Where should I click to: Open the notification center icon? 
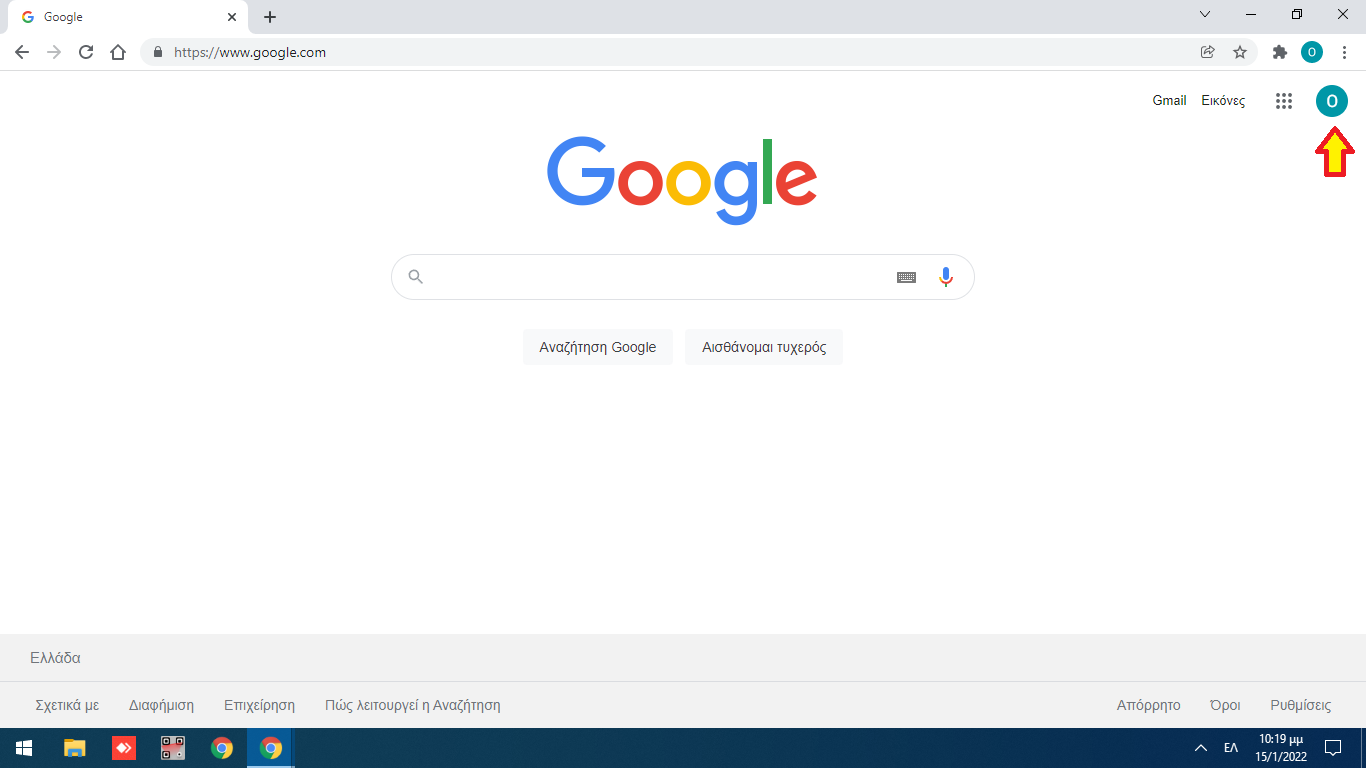pyautogui.click(x=1332, y=748)
